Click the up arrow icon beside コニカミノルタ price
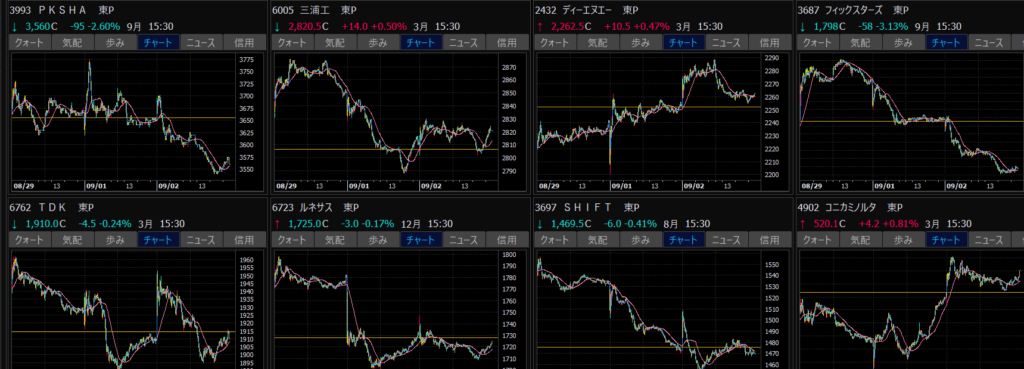1024x369 pixels. [x=803, y=224]
